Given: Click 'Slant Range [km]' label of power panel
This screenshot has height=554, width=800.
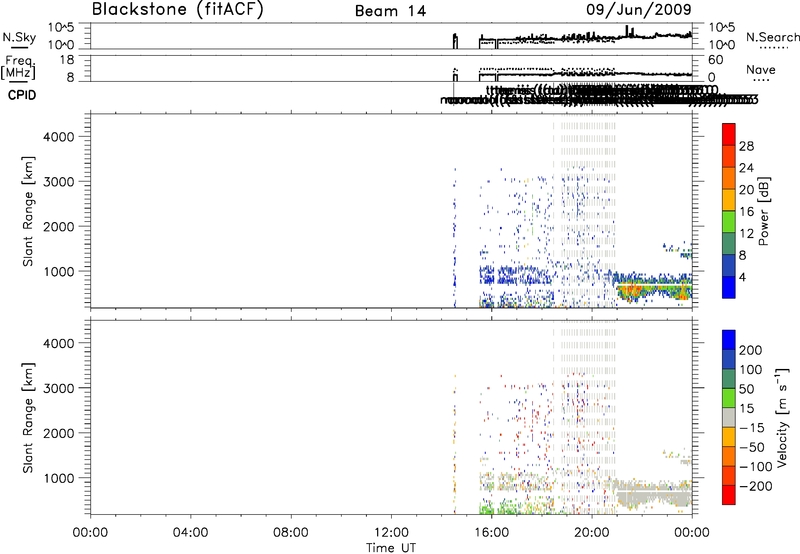Looking at the screenshot, I should [28, 211].
